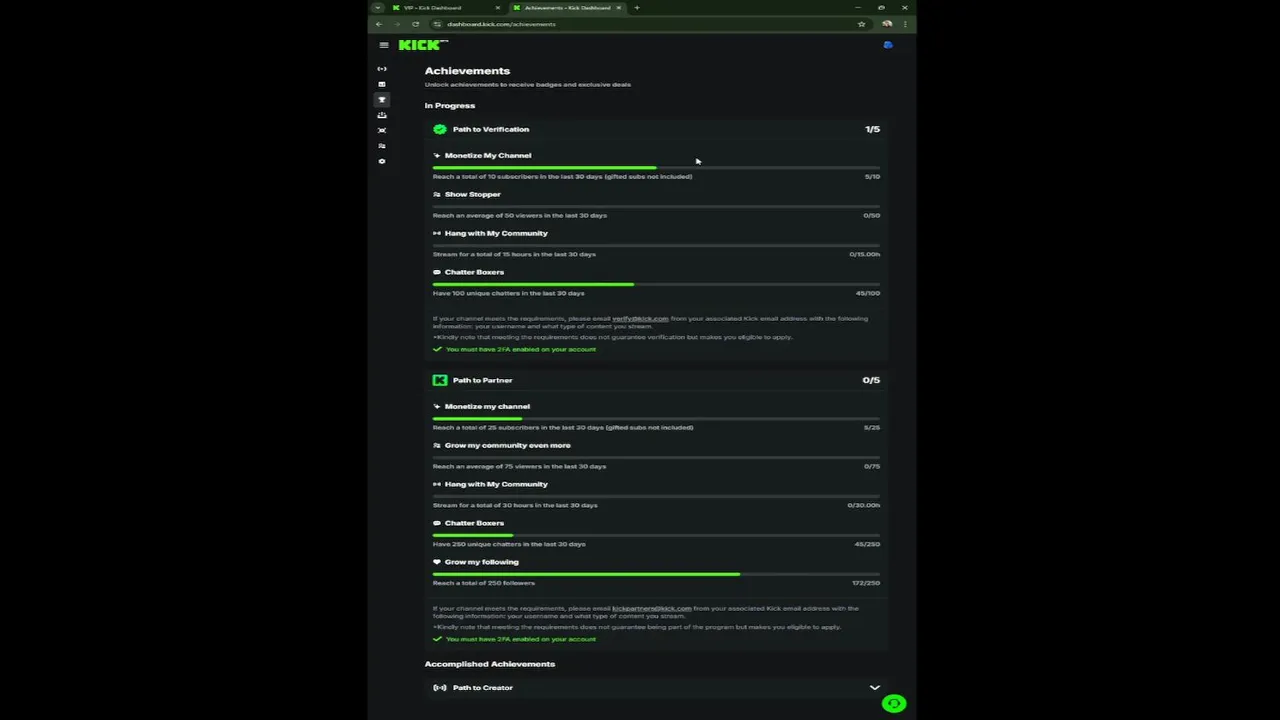Viewport: 1280px width, 720px height.
Task: Click the blue profile avatar in Kick header
Action: click(x=888, y=45)
